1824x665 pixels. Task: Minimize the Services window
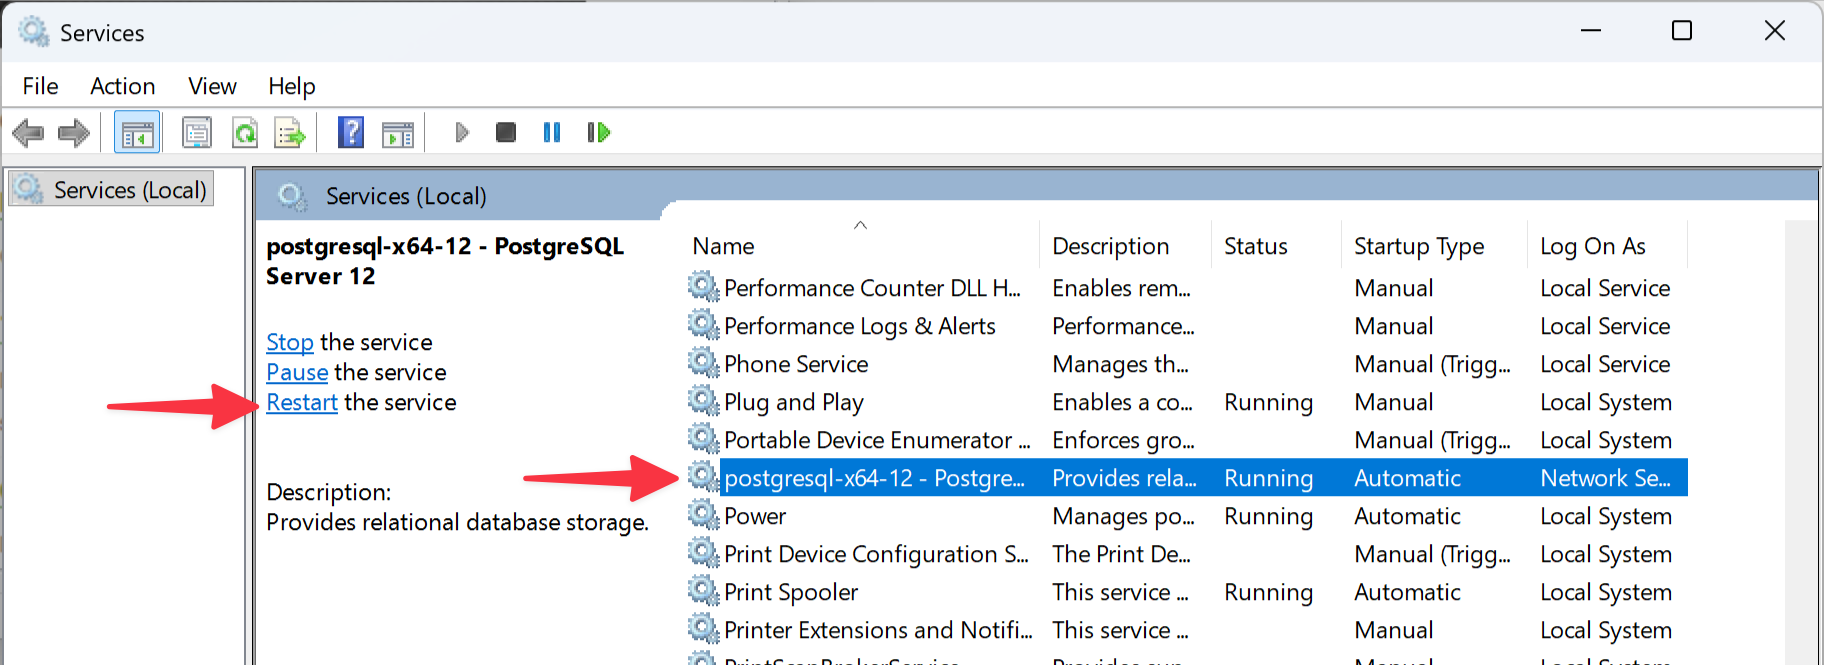1591,31
